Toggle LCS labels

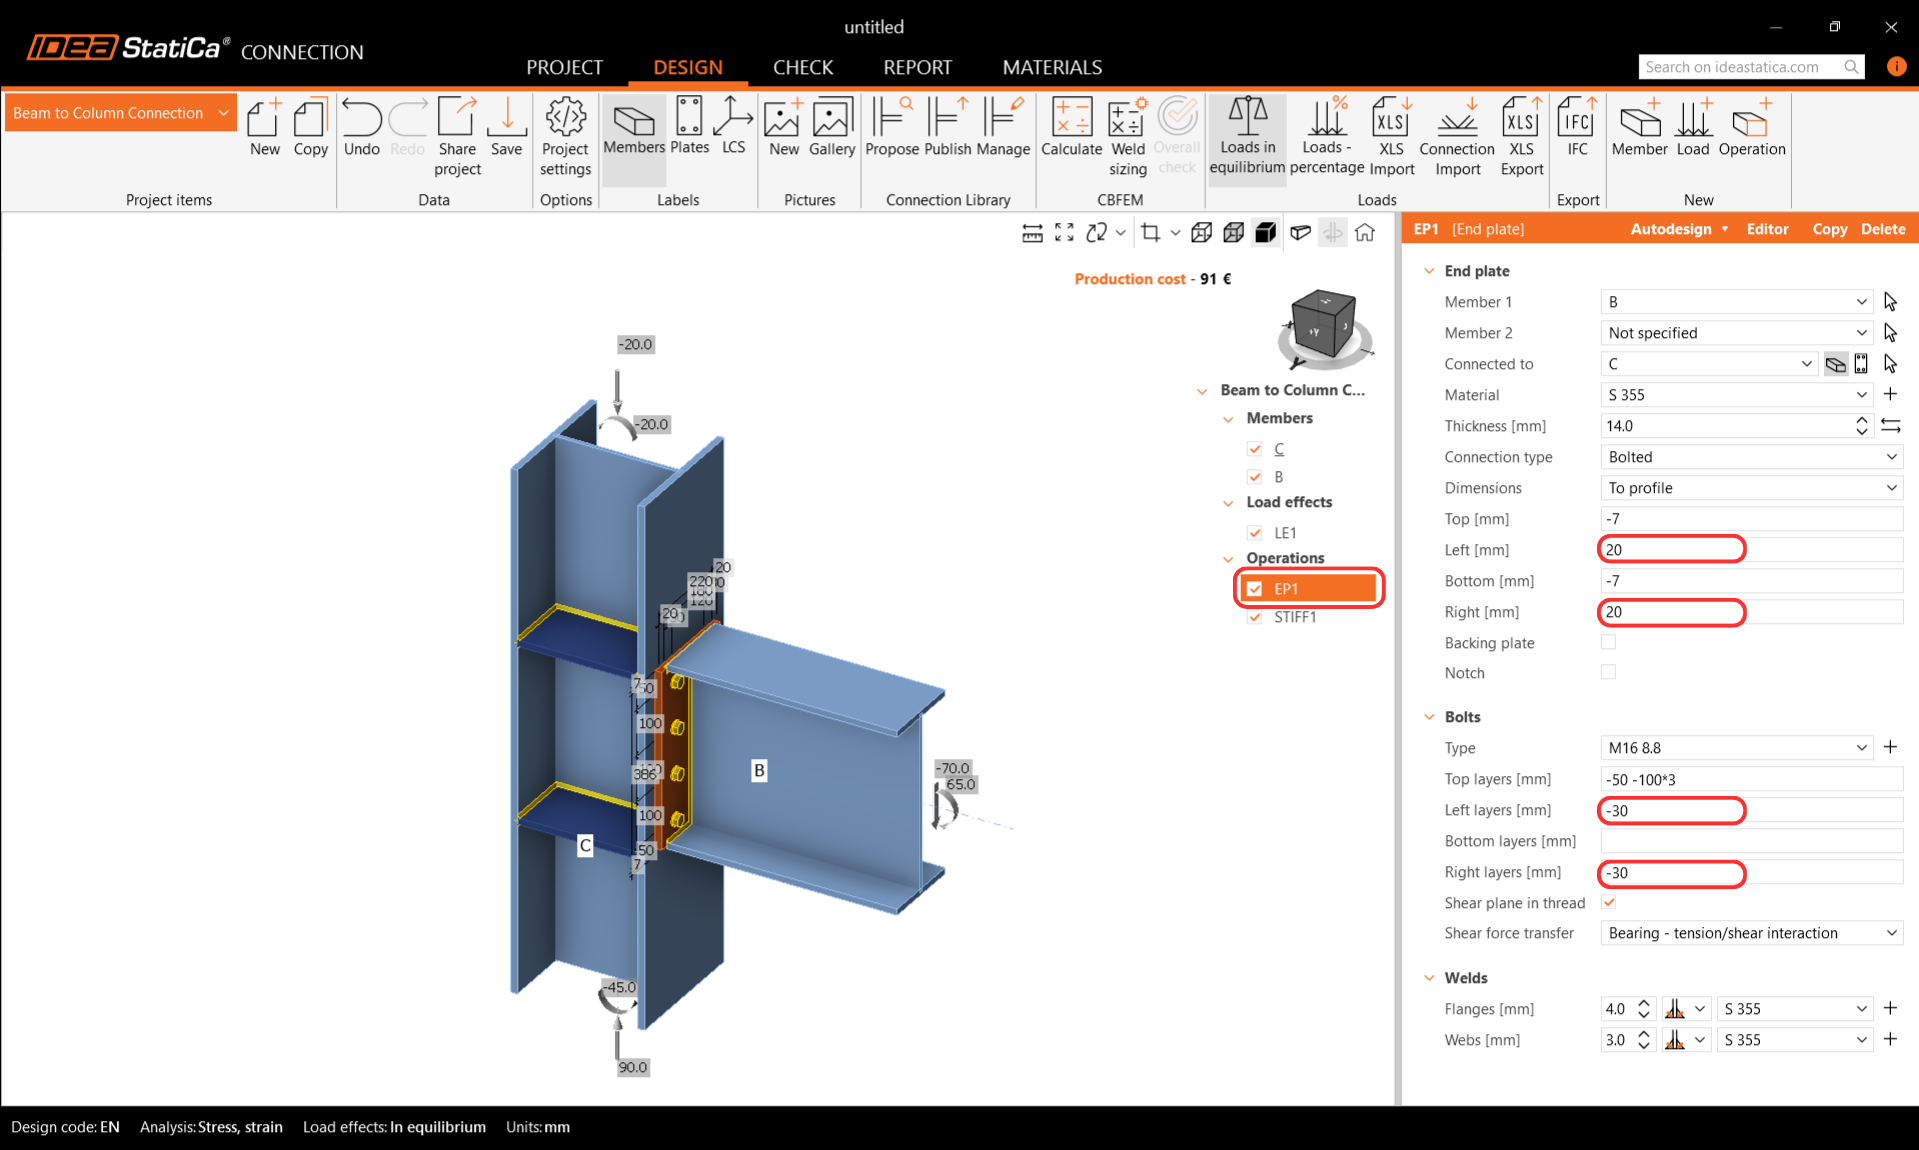pos(733,127)
